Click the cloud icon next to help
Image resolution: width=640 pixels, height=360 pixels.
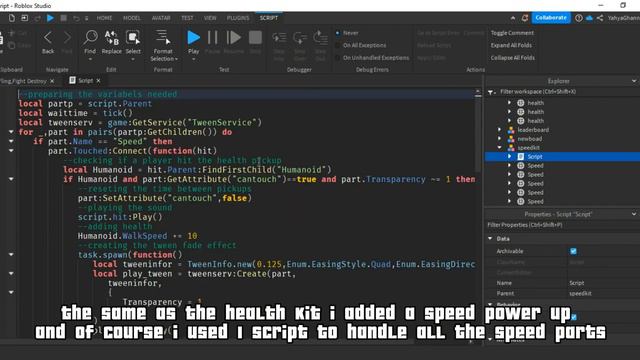589,18
